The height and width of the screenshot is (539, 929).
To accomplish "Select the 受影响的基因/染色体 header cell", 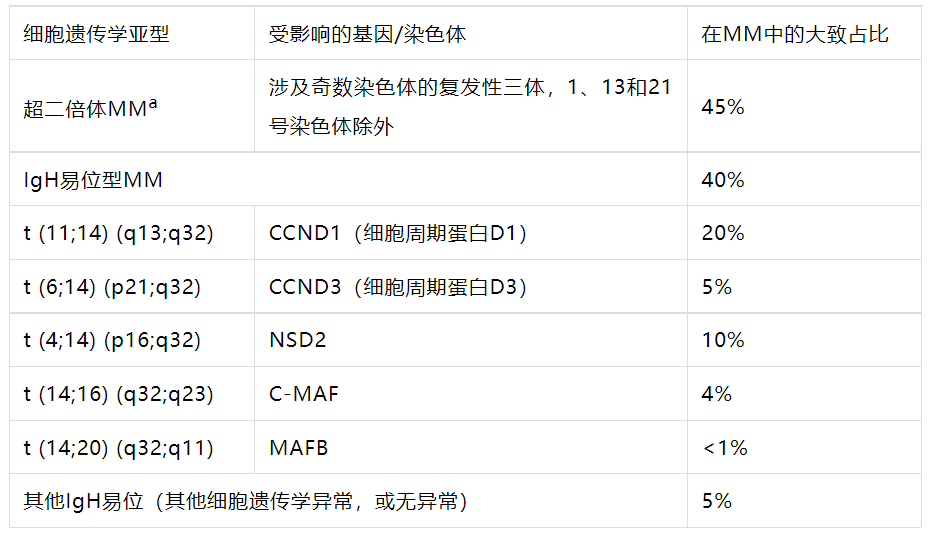I will point(367,34).
